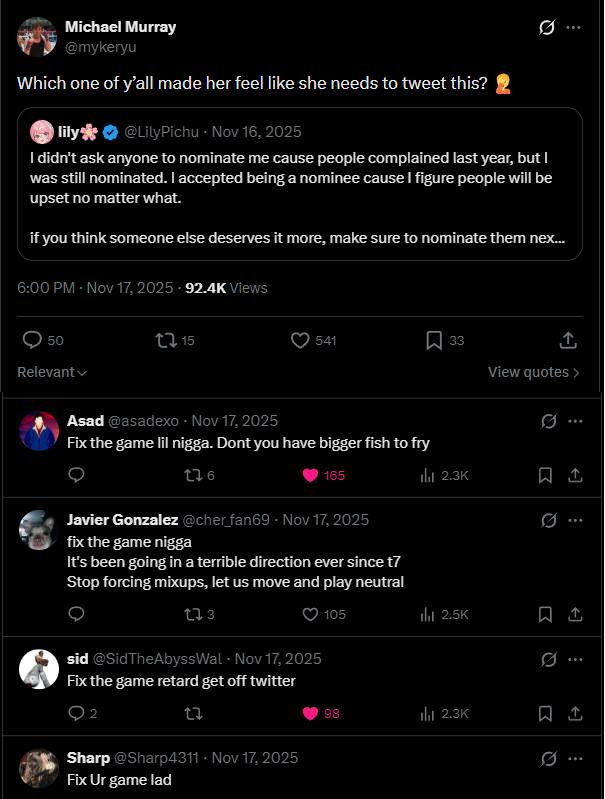Share the main tweet via share icon
The image size is (605, 799).
(568, 341)
